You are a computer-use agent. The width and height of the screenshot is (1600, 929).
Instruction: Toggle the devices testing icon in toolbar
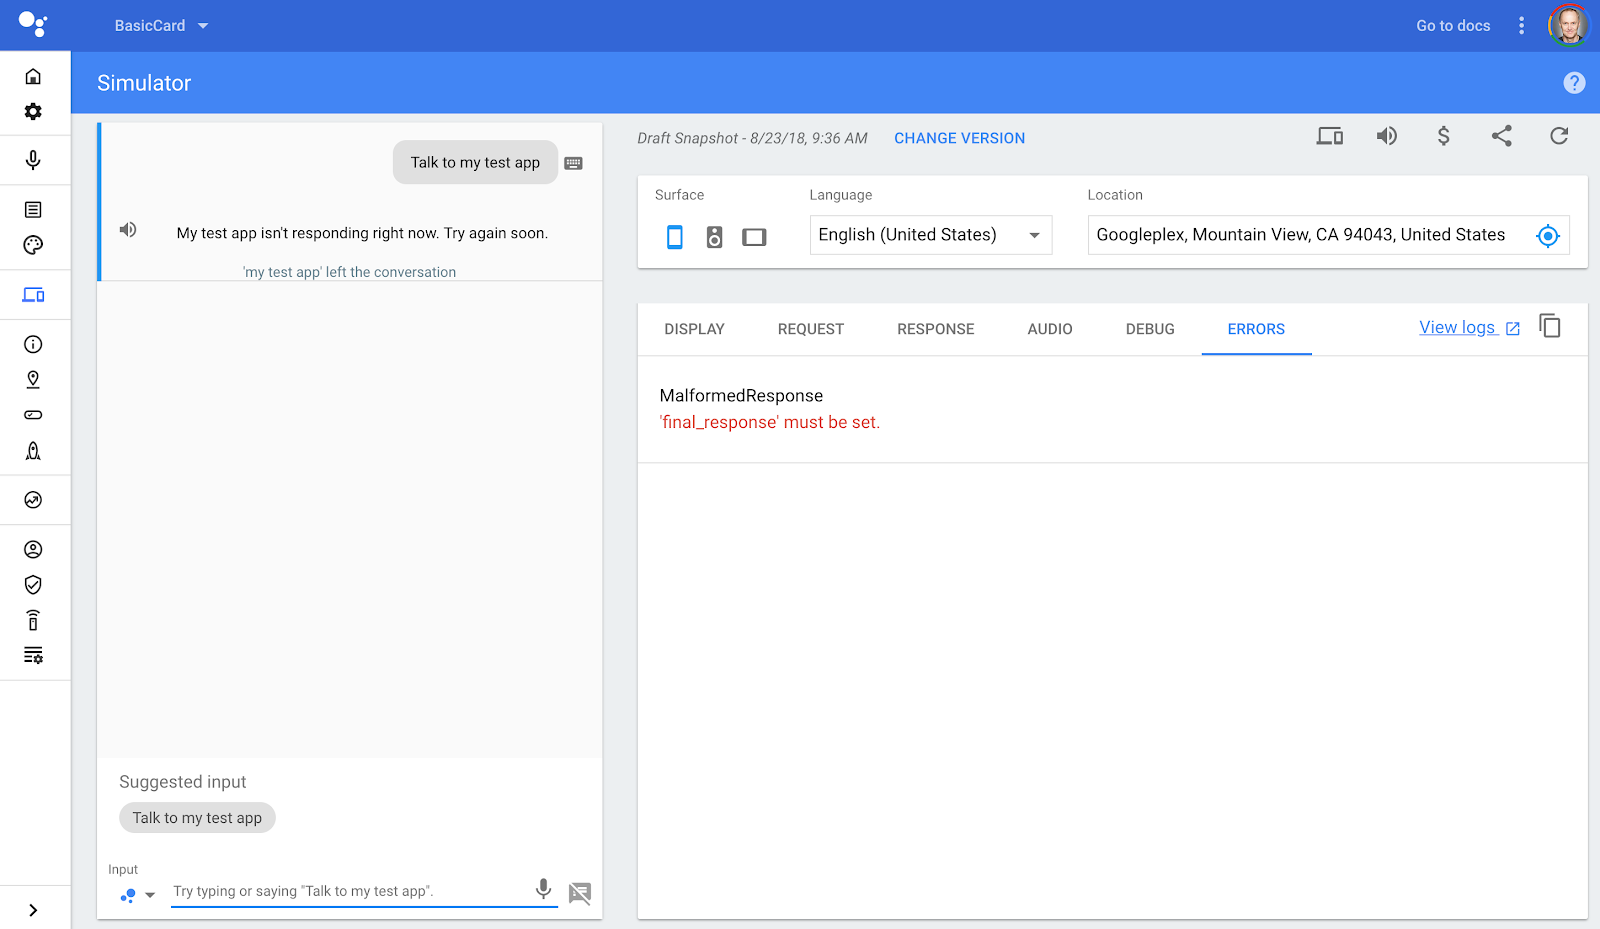coord(1330,136)
